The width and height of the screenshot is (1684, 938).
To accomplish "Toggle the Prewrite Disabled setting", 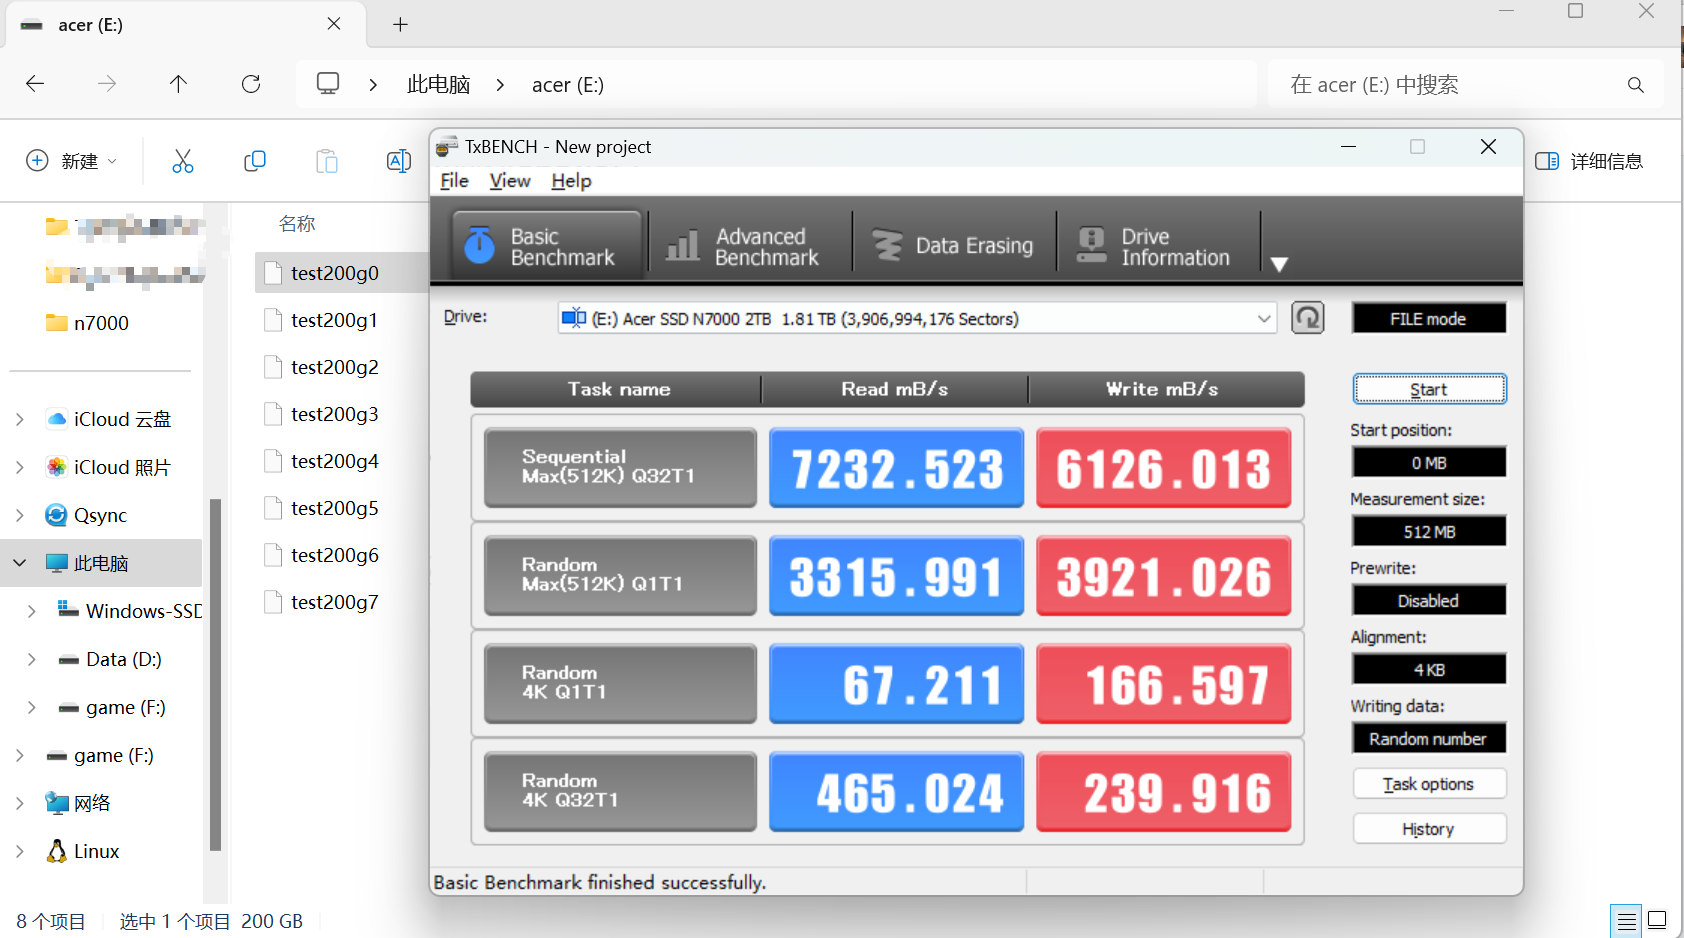I will 1429,600.
